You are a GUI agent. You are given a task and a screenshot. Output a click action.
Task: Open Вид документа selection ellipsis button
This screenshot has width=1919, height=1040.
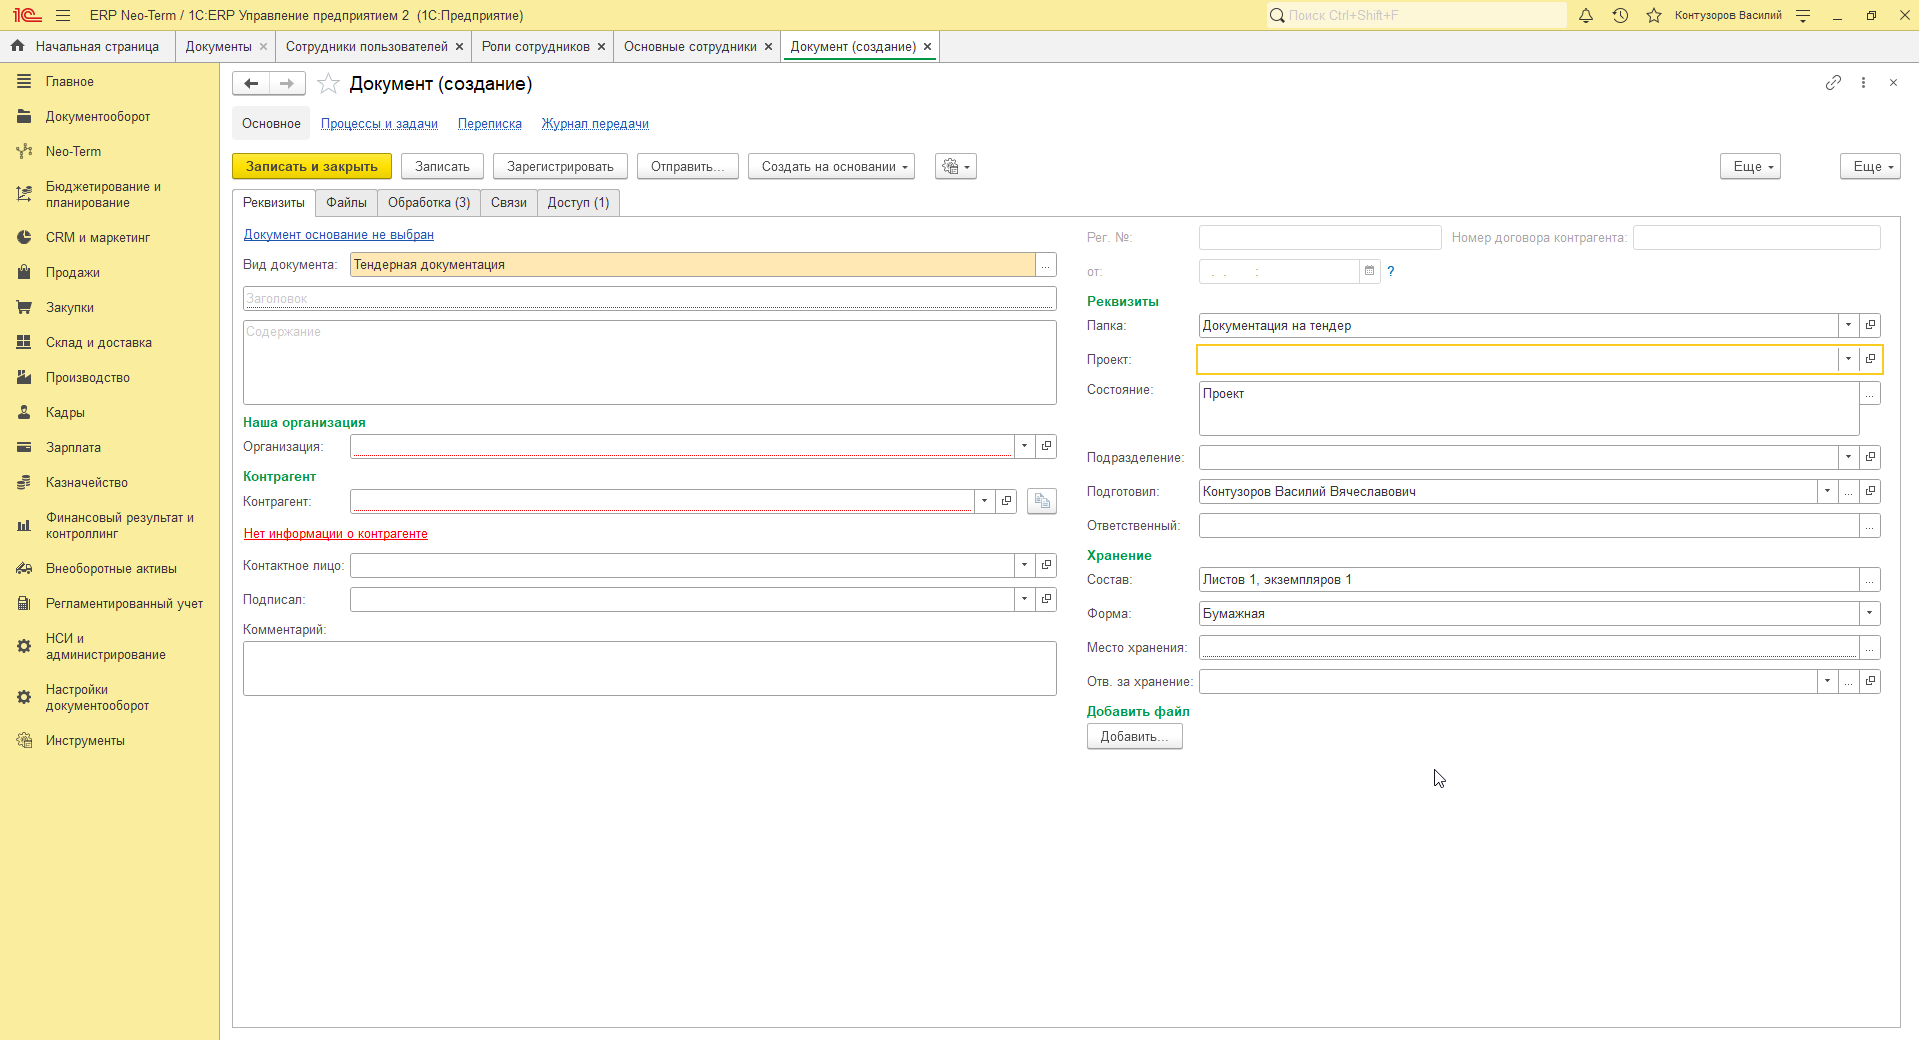pos(1046,265)
